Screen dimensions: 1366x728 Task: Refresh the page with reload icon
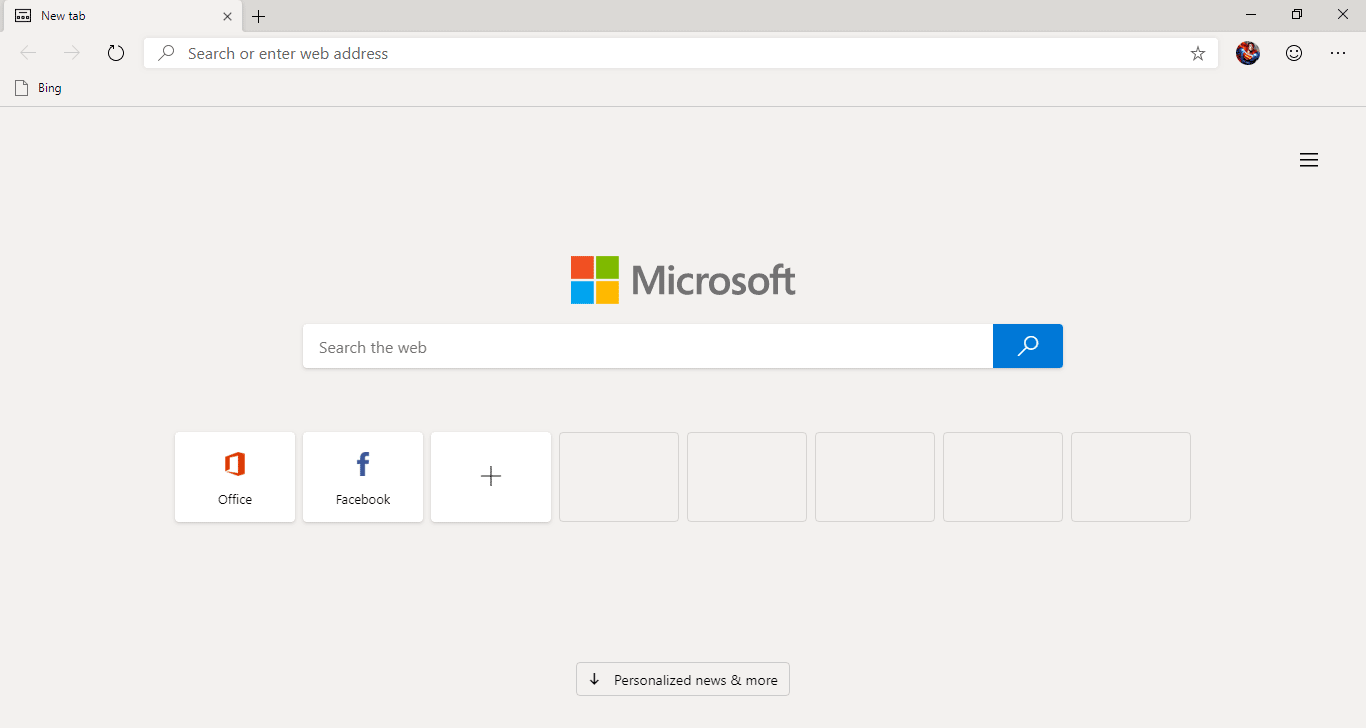pyautogui.click(x=116, y=53)
